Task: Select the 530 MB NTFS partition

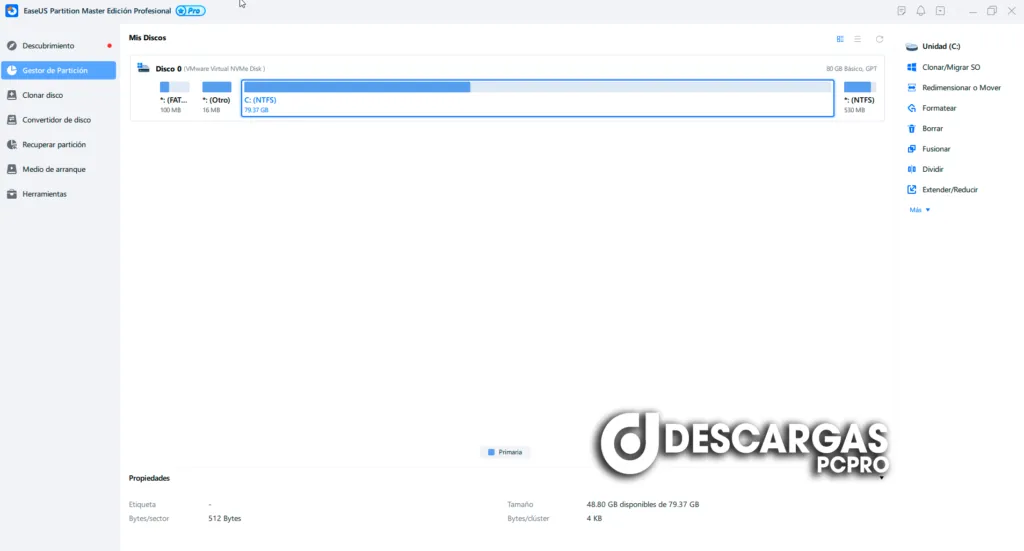Action: point(859,98)
